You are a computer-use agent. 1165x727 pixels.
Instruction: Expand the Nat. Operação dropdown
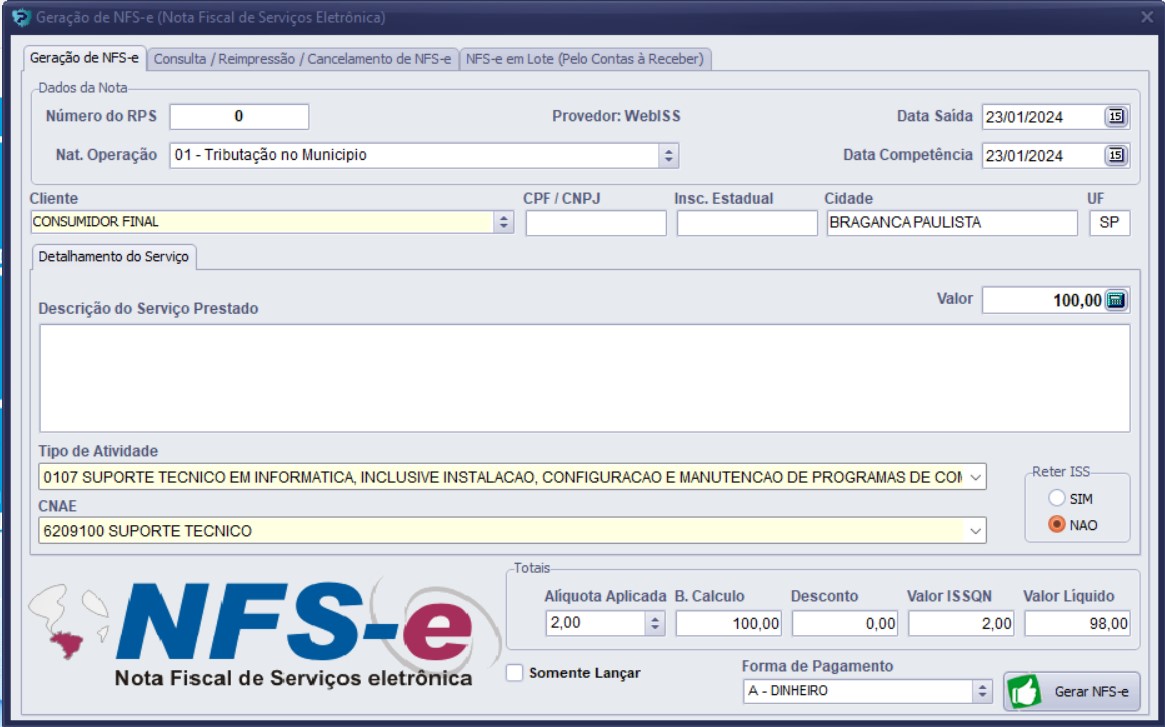point(669,156)
